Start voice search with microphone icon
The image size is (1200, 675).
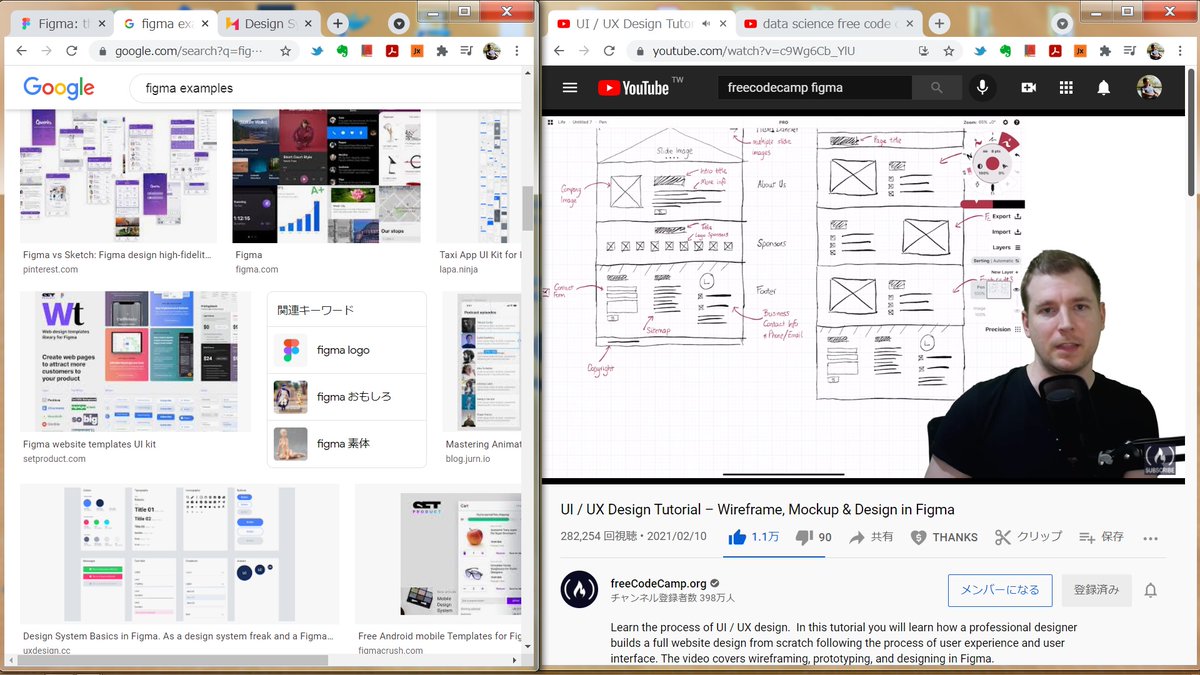click(x=982, y=88)
